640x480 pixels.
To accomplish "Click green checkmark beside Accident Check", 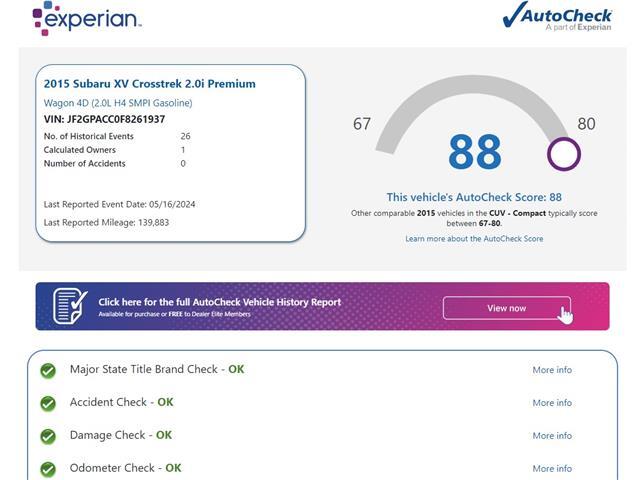I will coord(47,404).
